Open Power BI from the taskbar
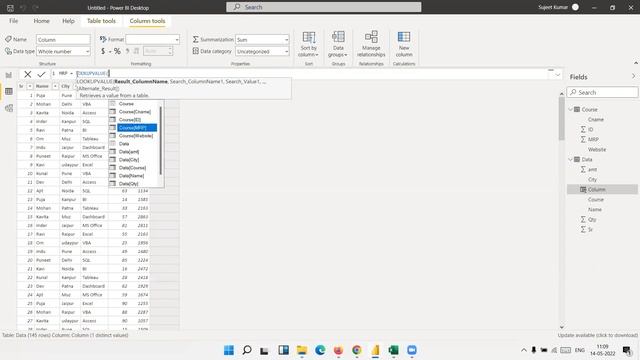640x360 pixels. click(375, 350)
